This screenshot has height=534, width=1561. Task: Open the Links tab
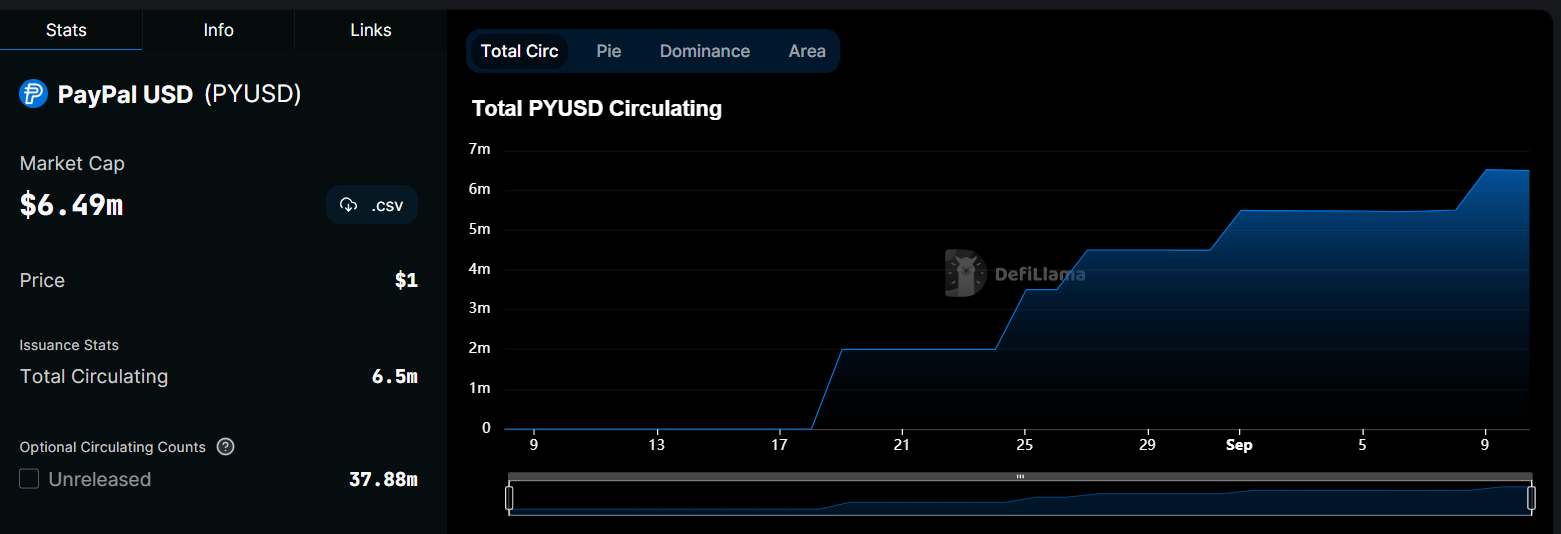(x=371, y=30)
